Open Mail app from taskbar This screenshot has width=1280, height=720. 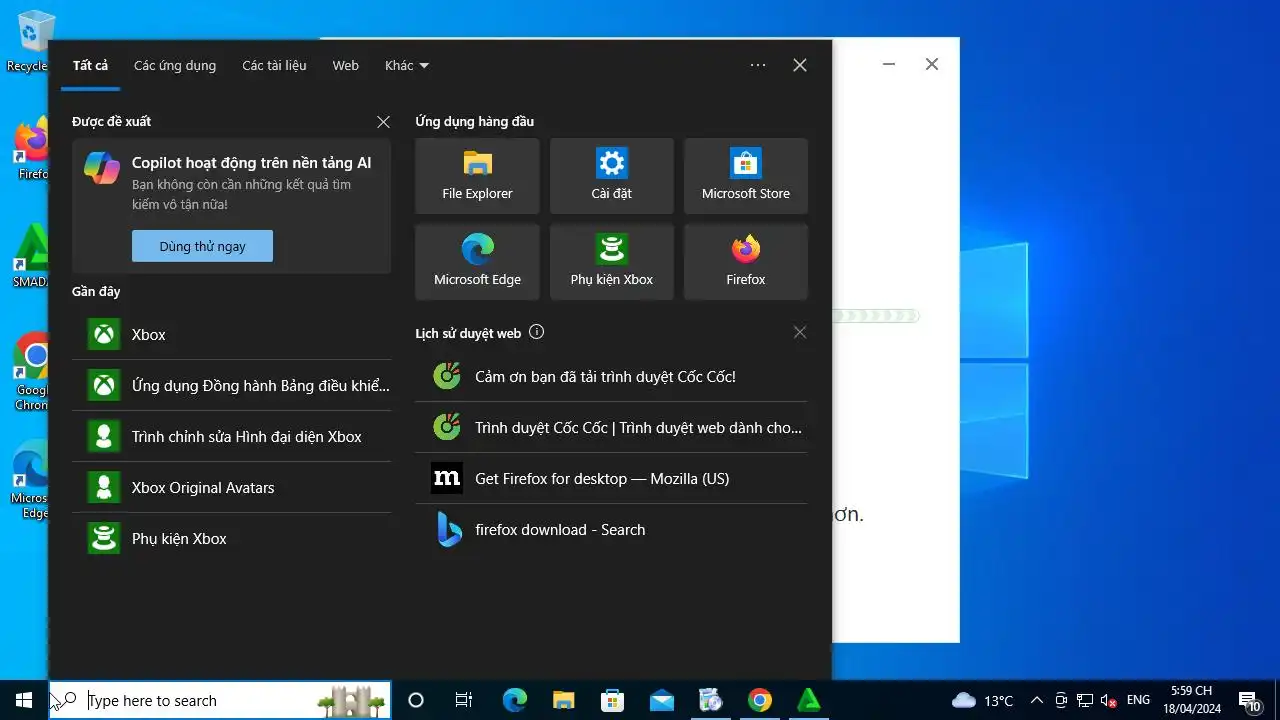coord(661,700)
